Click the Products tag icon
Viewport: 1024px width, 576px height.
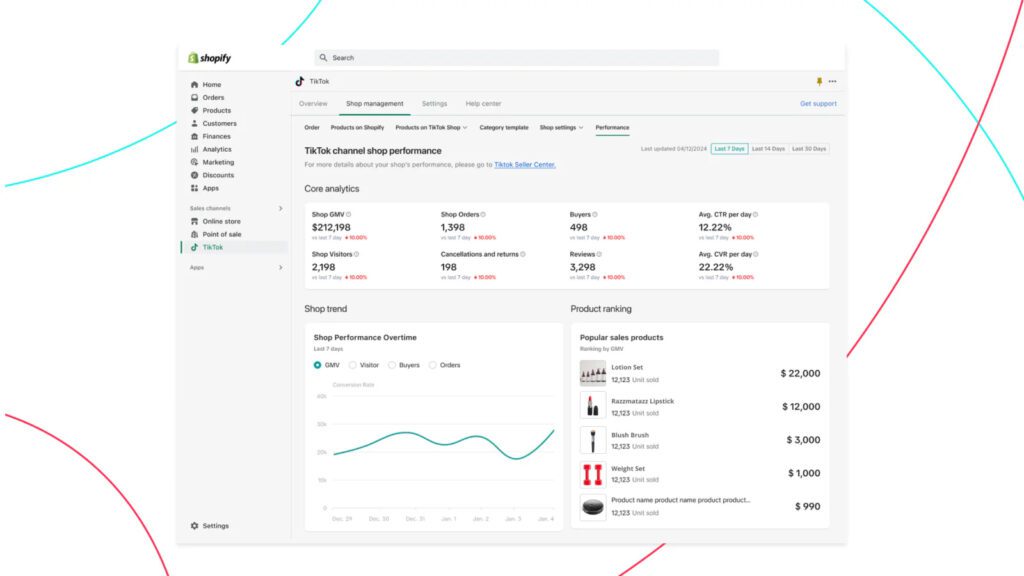[x=194, y=111]
